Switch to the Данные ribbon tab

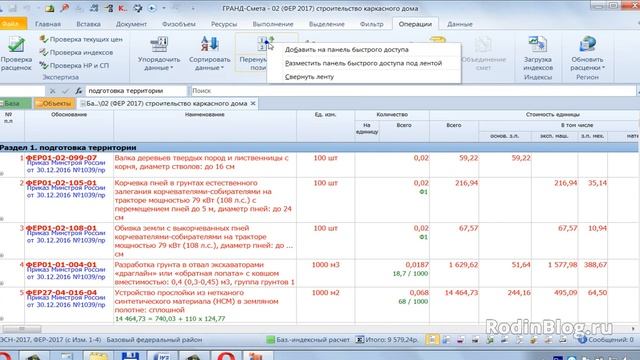(460, 24)
